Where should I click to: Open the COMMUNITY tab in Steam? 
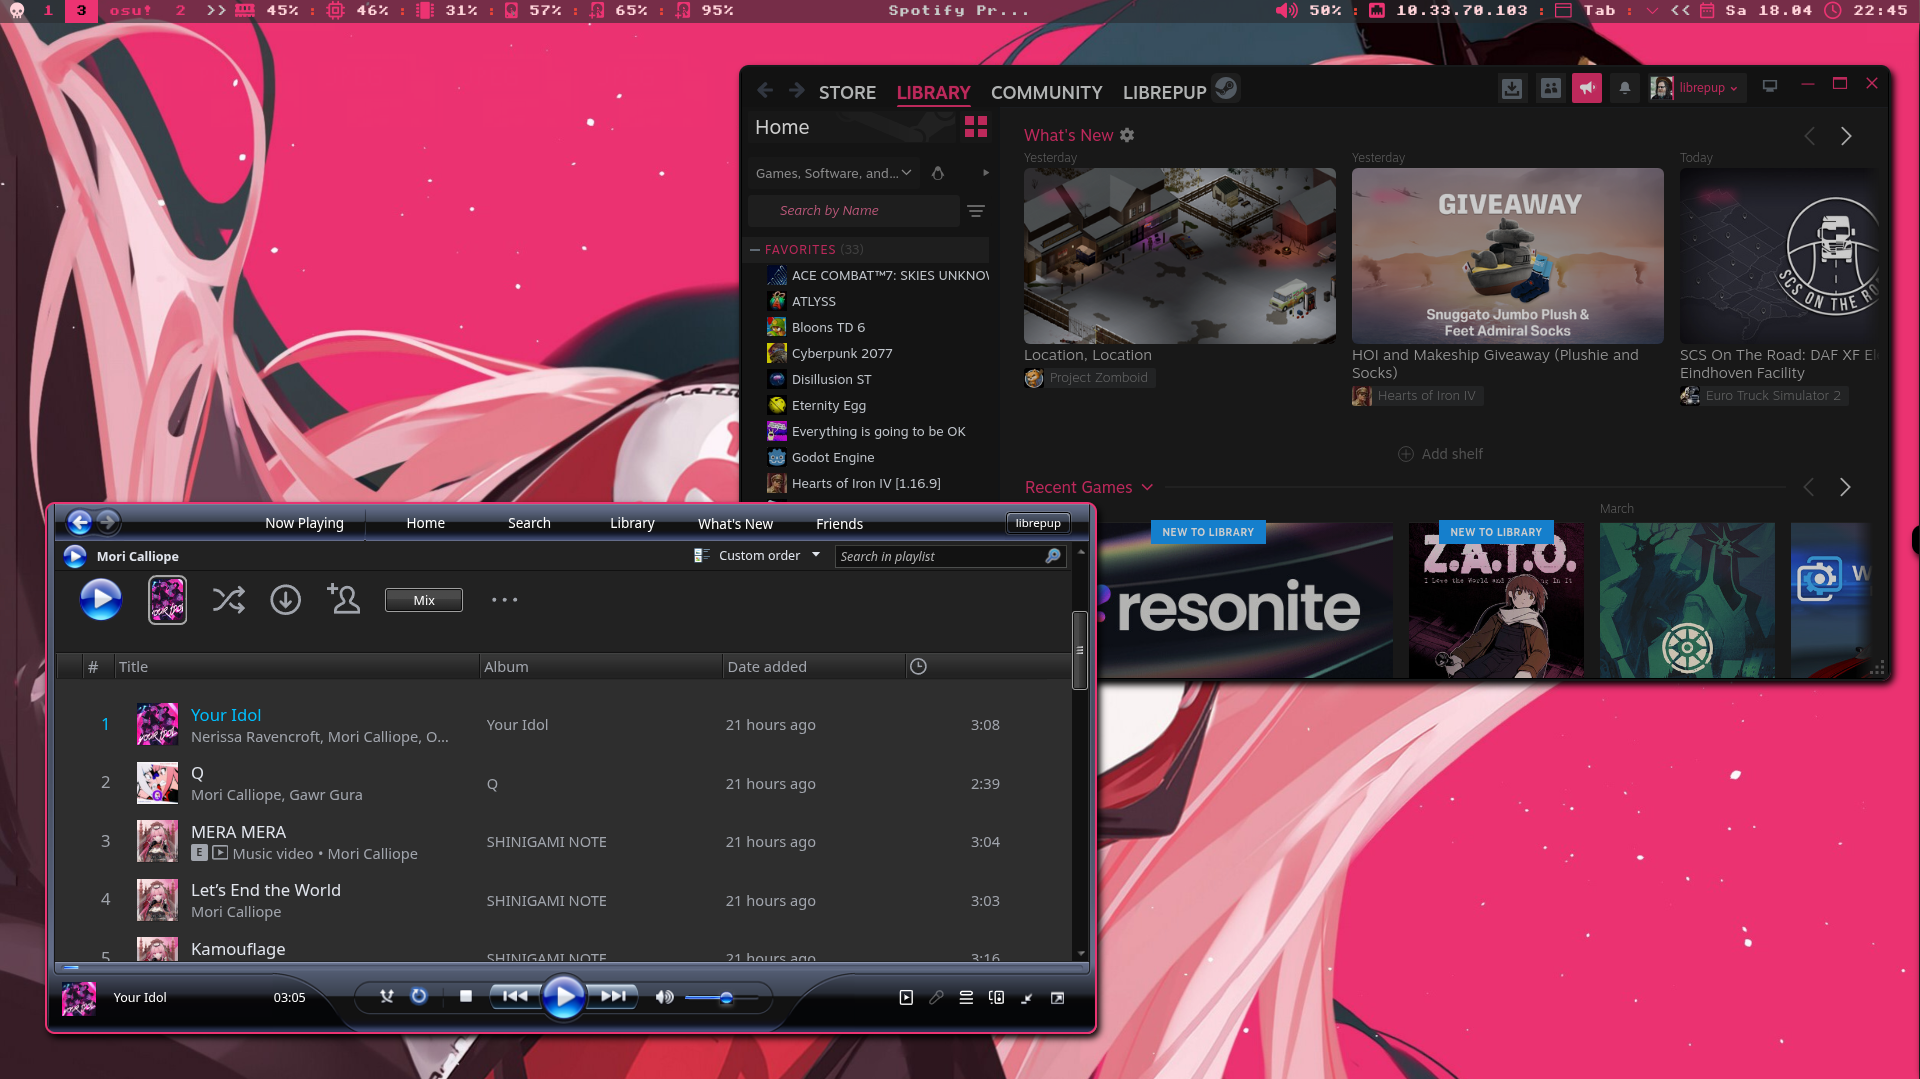point(1046,92)
